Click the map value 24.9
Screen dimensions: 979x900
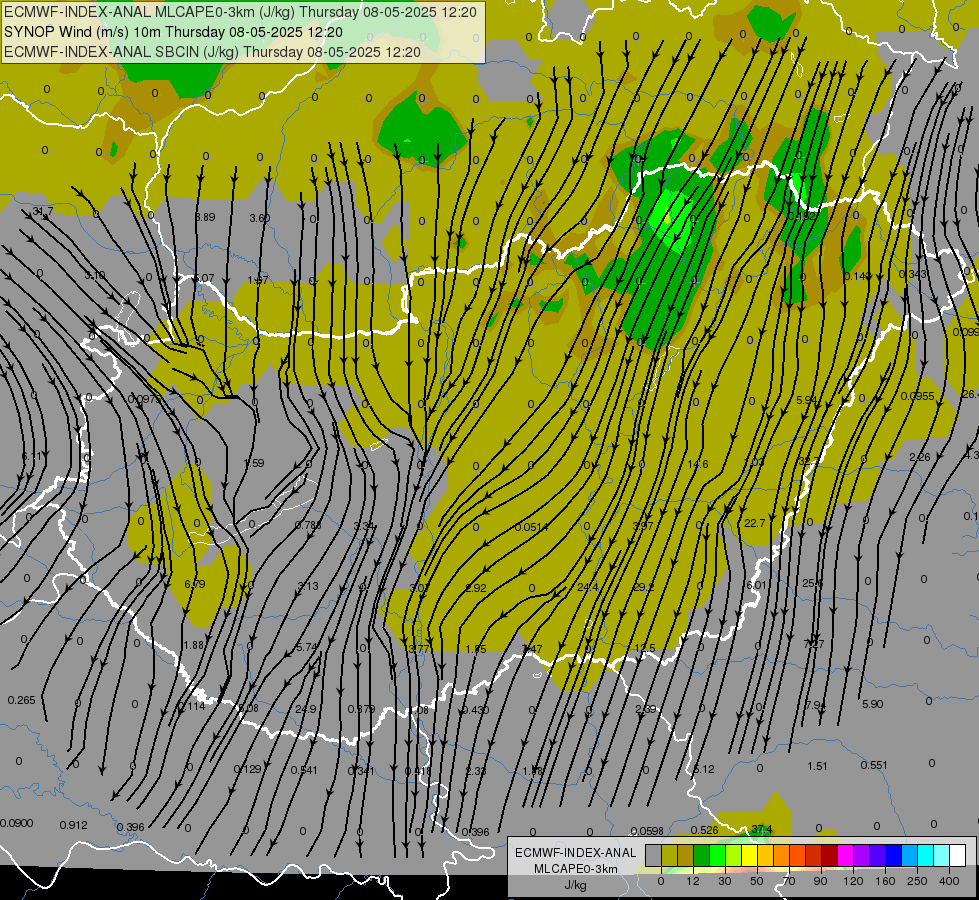(306, 709)
